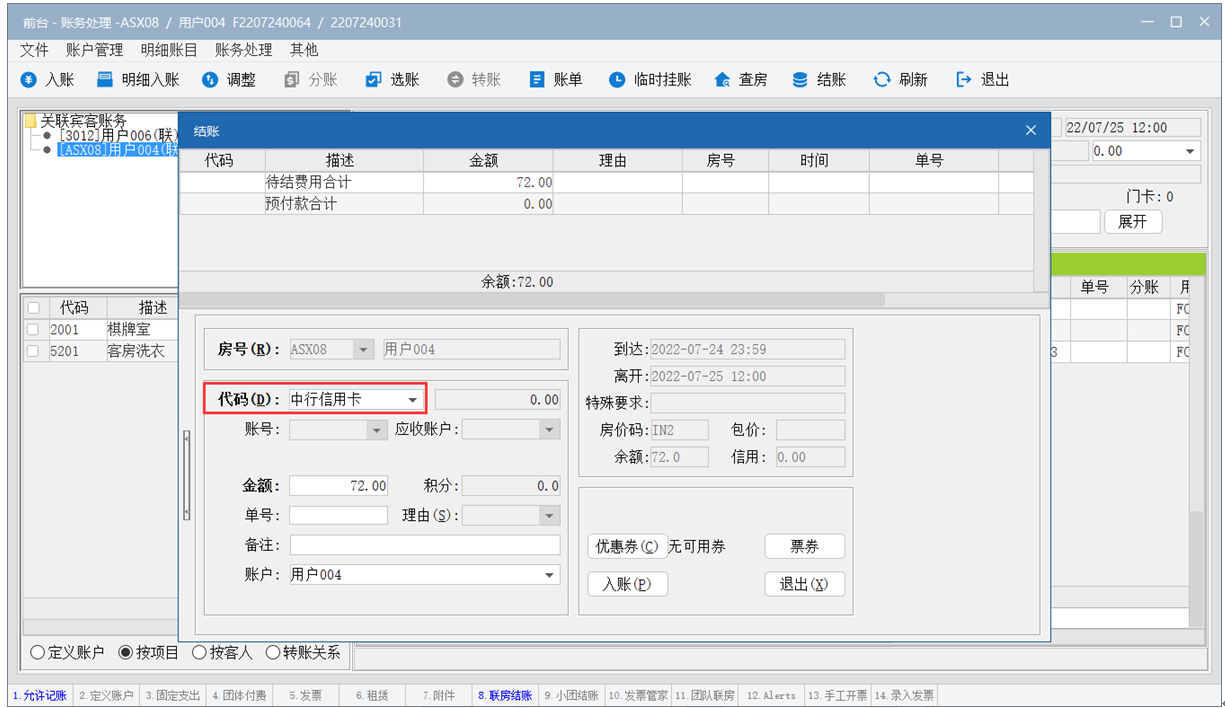Image resolution: width=1225 pixels, height=708 pixels.
Task: Open 明细入账 from the toolbar
Action: (x=105, y=80)
